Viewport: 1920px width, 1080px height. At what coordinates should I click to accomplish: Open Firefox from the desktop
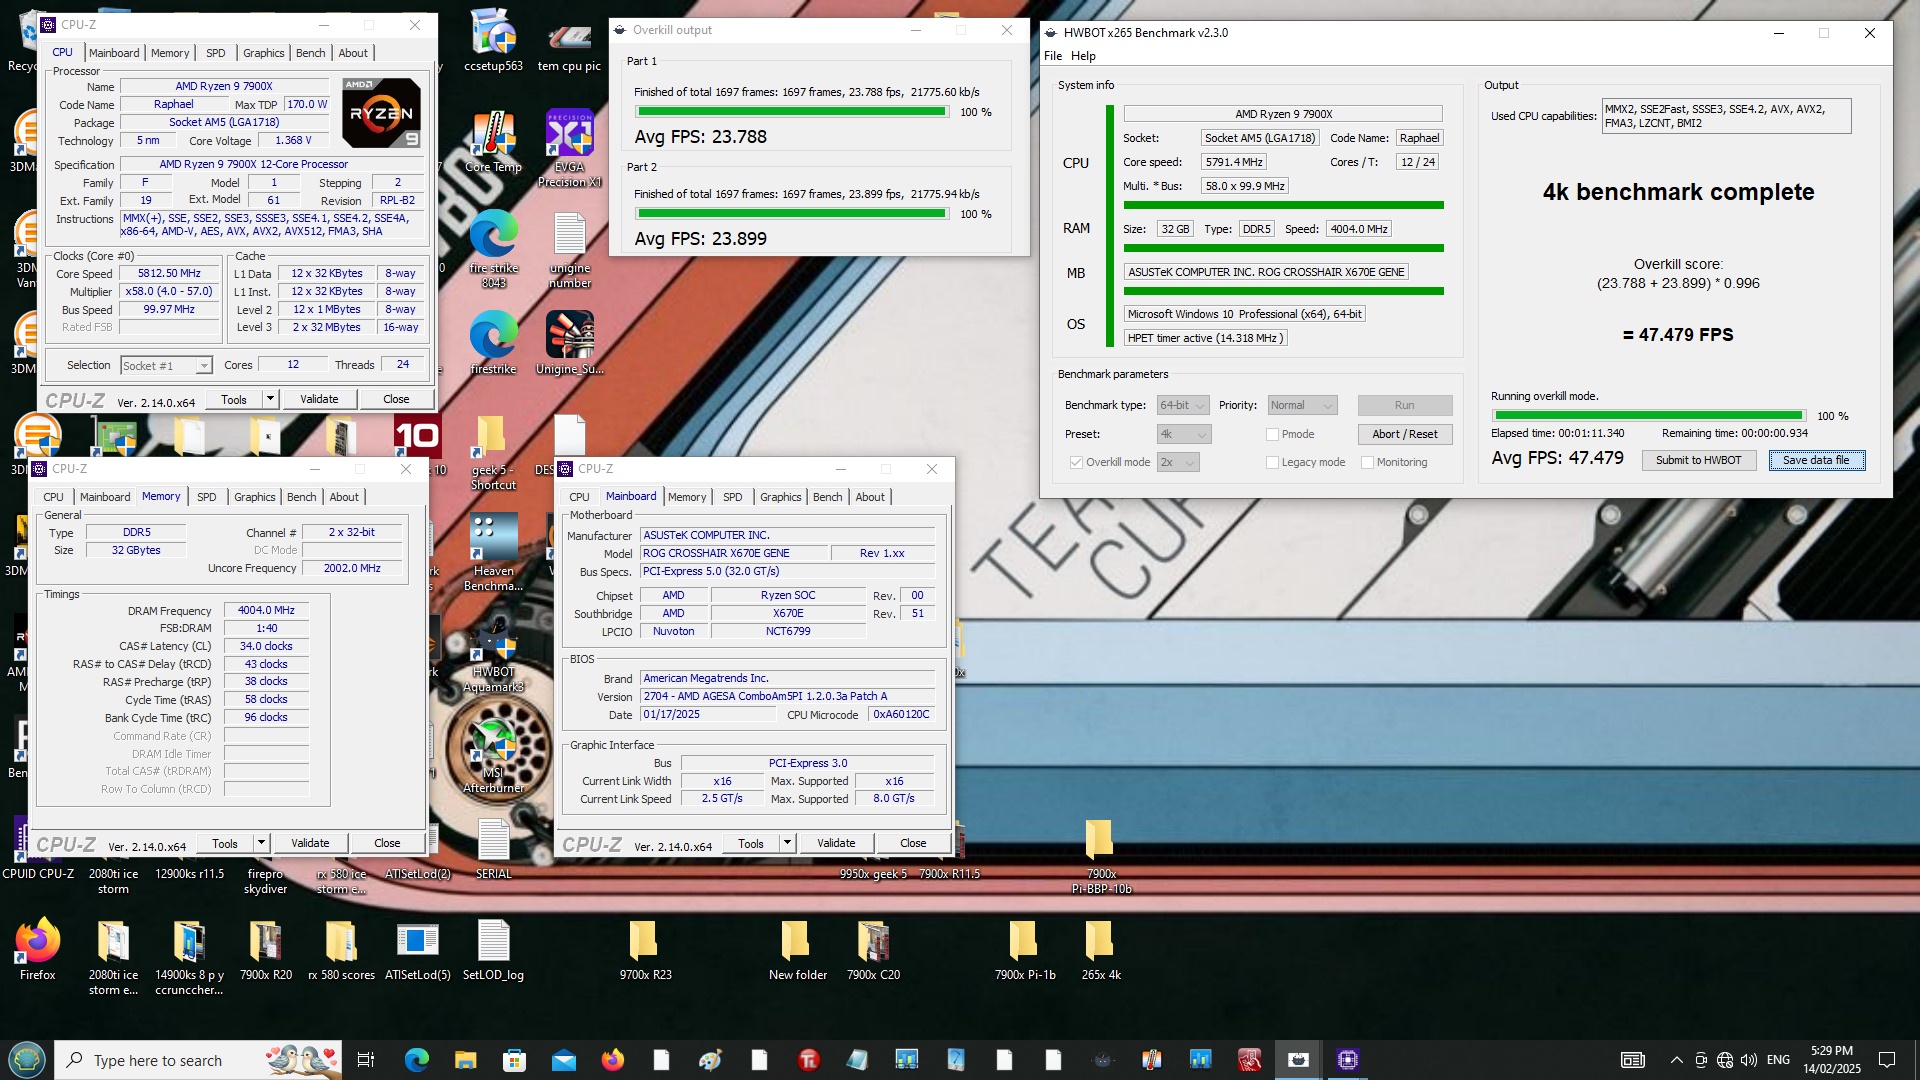[38, 949]
